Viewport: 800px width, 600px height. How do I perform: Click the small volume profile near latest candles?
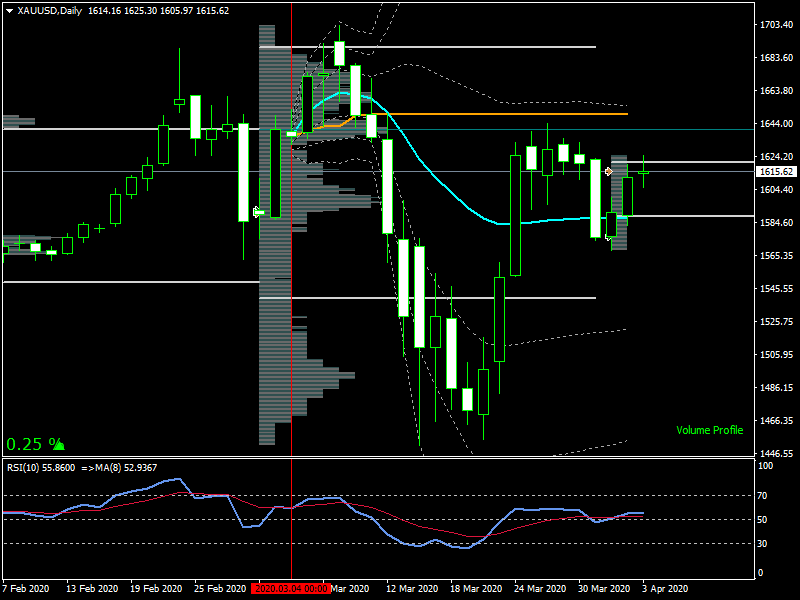[x=619, y=200]
